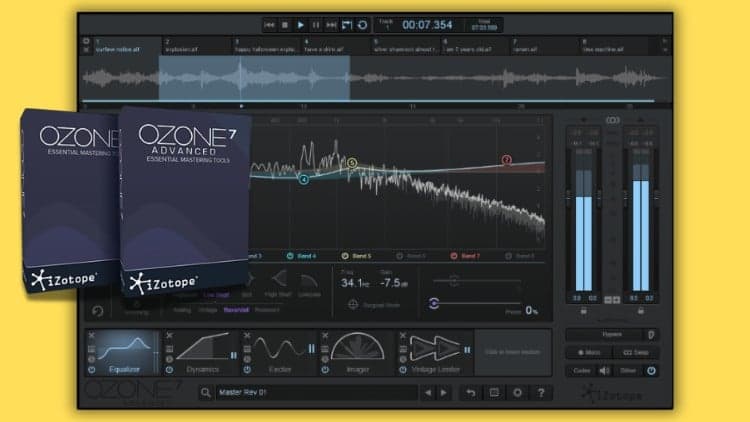The image size is (750, 422).
Task: Open the Dynamics module preset list icon
Action: pyautogui.click(x=169, y=349)
